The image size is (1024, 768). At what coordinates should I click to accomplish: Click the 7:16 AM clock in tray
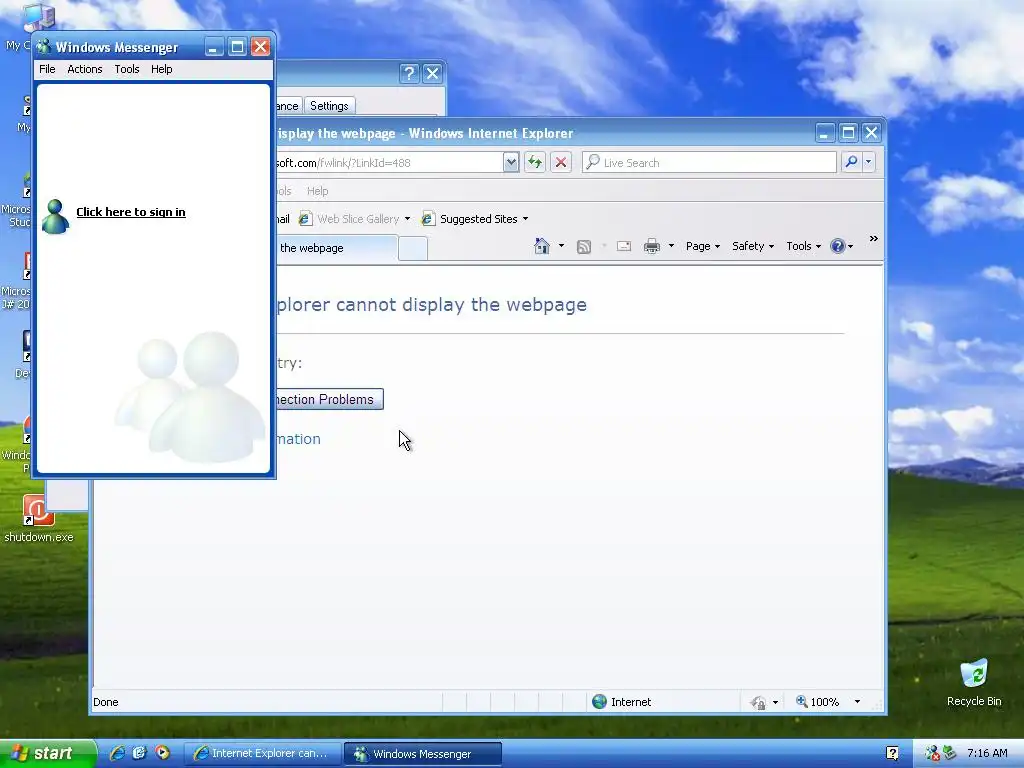[x=987, y=753]
